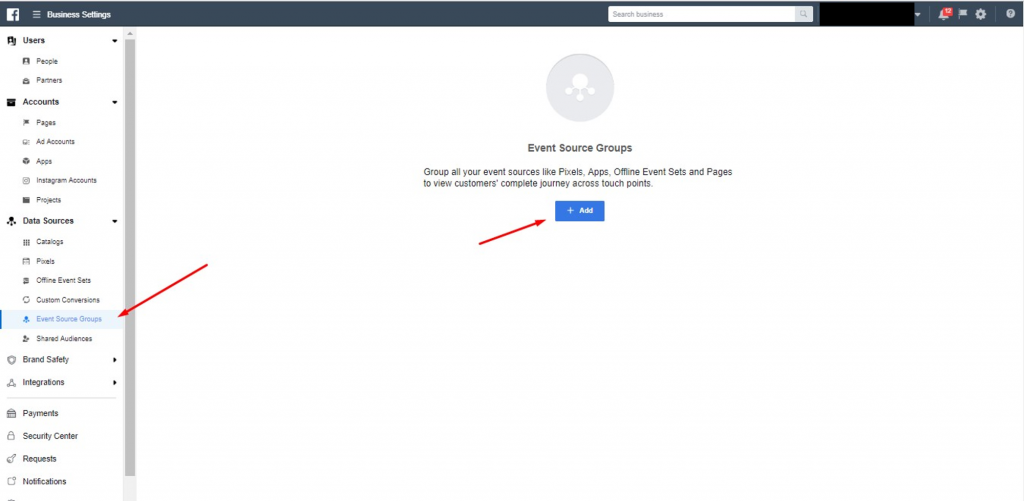Click the Apps cube icon
Screen dimensions: 1024x501
pos(26,161)
